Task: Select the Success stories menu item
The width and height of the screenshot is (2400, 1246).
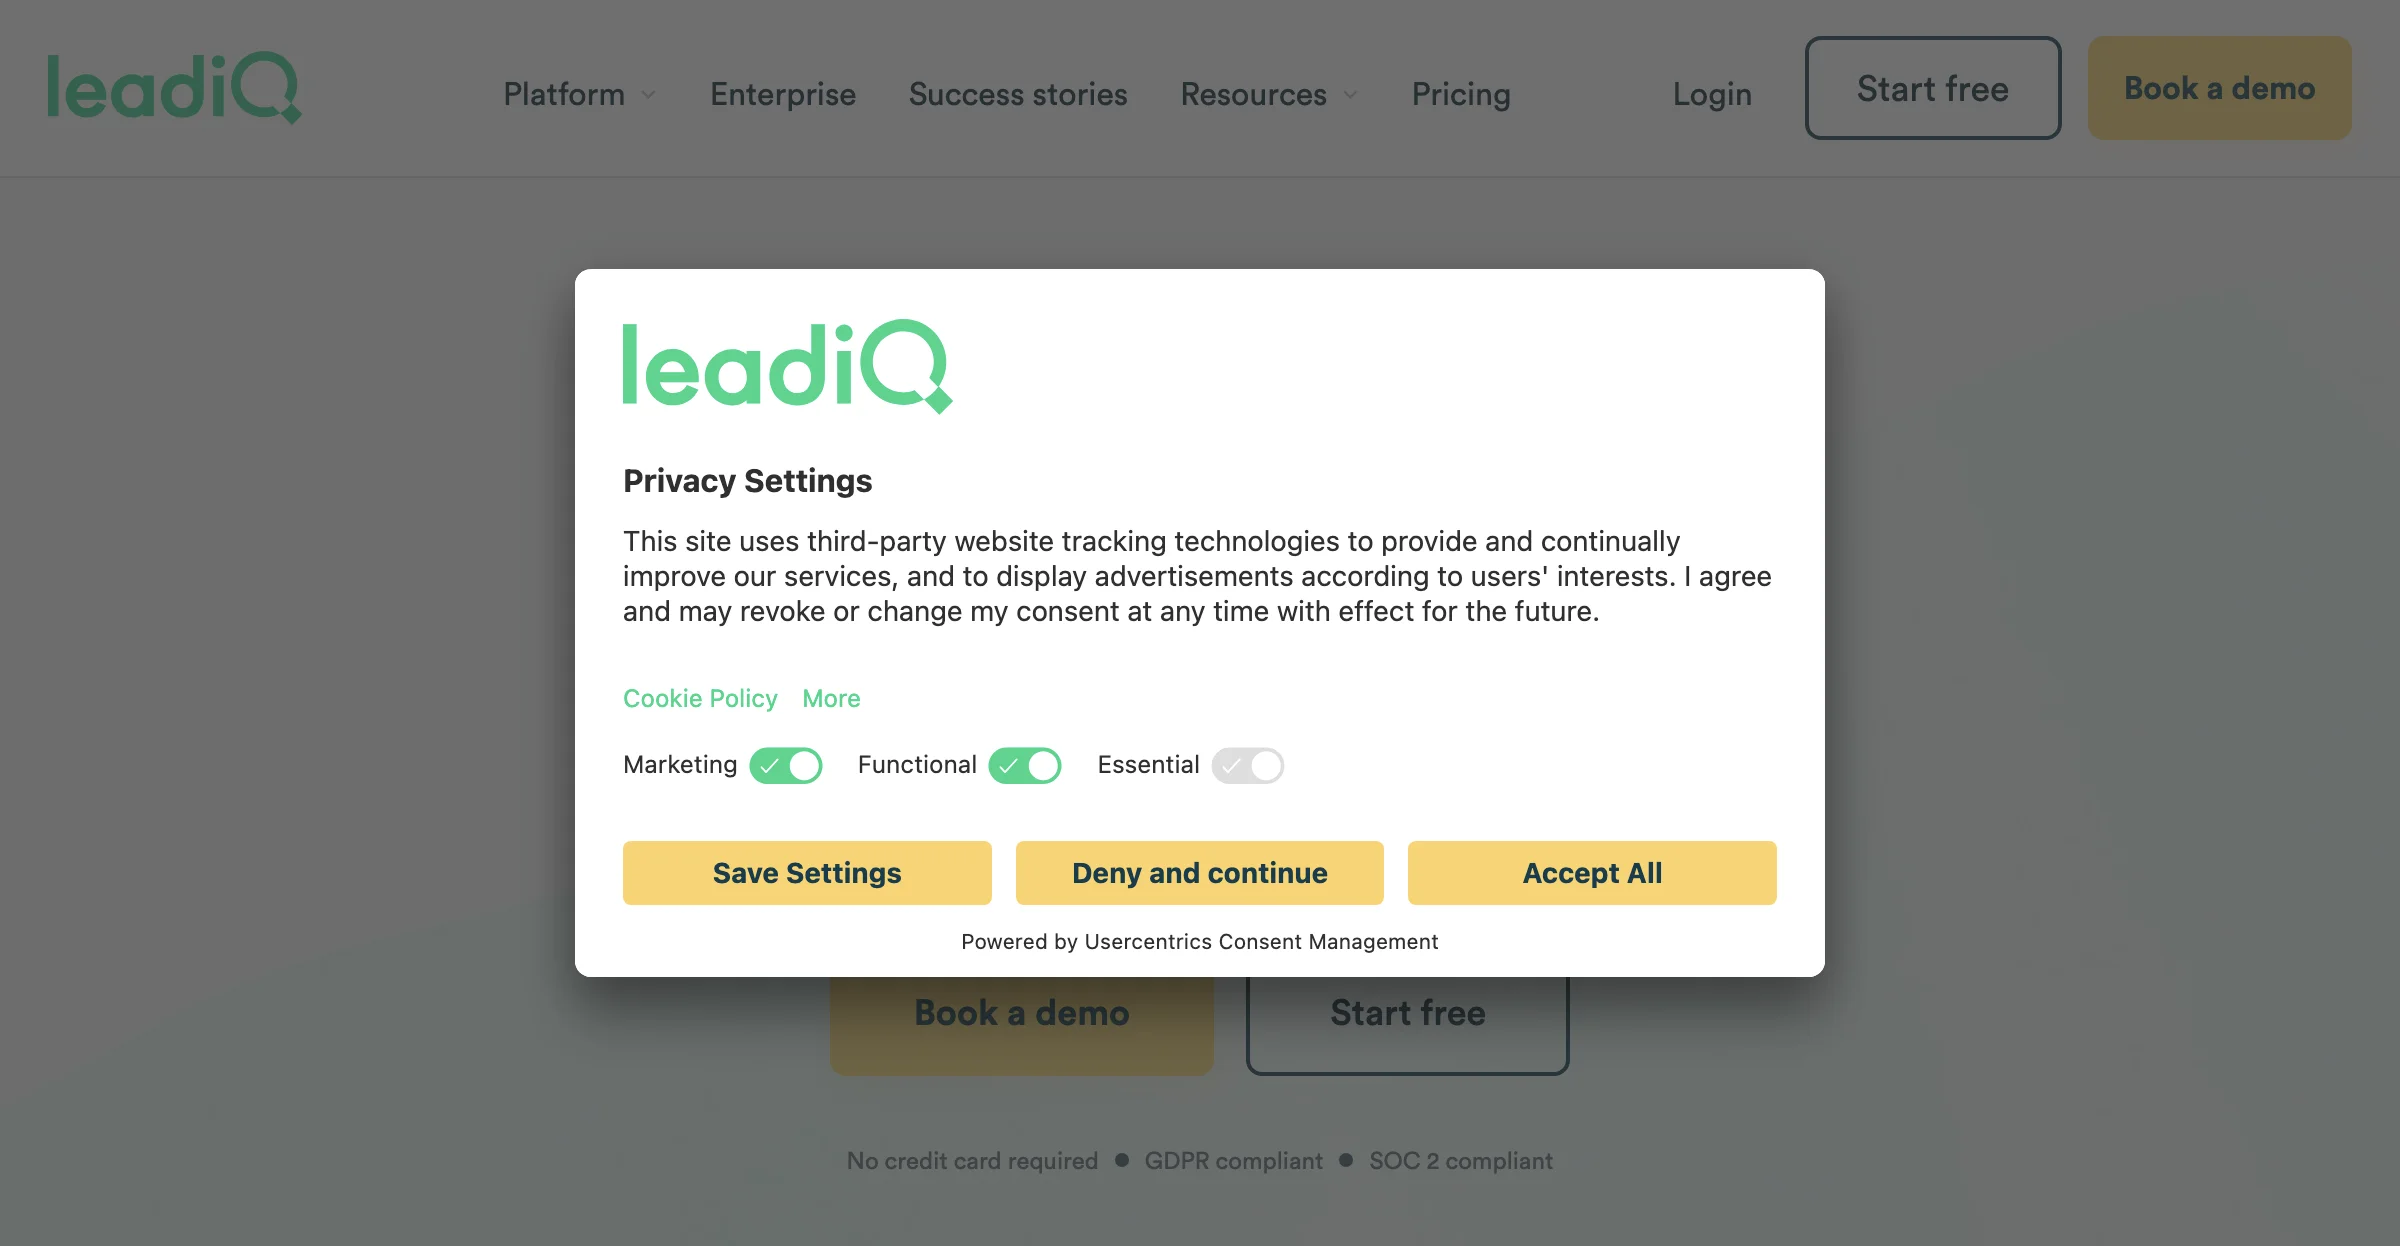Action: (x=1017, y=92)
